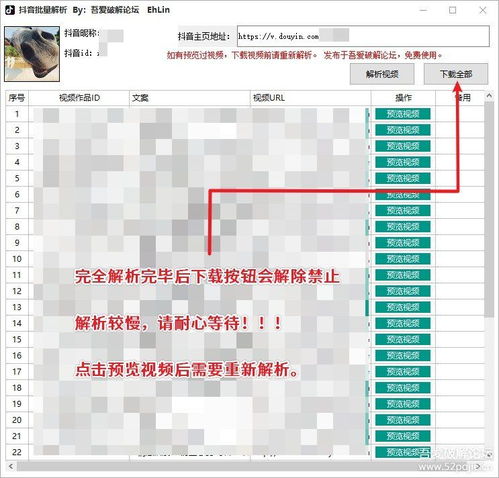Preview video in row 15
499x478 pixels.
[x=403, y=339]
